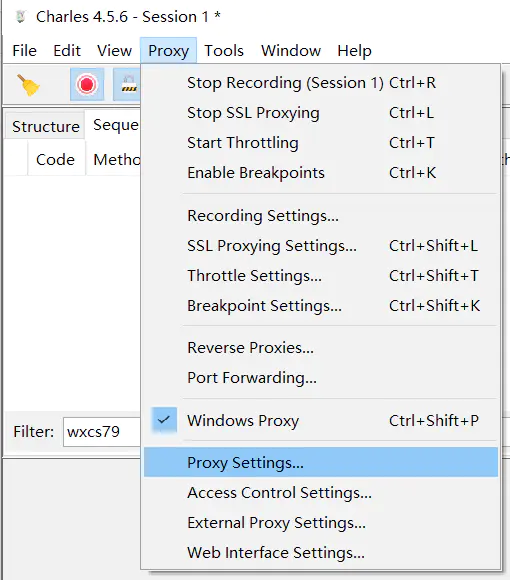Open the Tools menu

224,50
